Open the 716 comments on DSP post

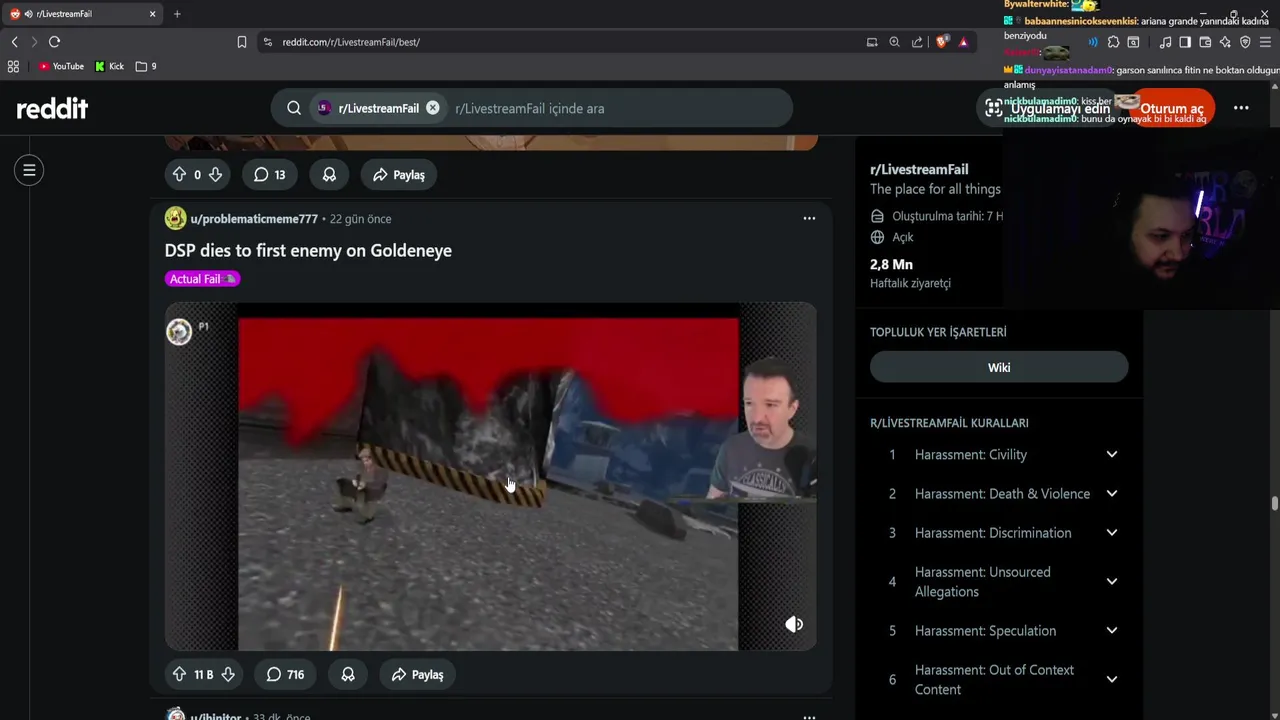pos(285,674)
